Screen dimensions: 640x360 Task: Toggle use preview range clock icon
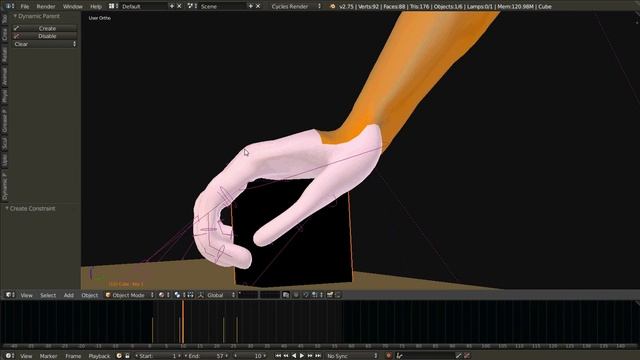point(119,356)
